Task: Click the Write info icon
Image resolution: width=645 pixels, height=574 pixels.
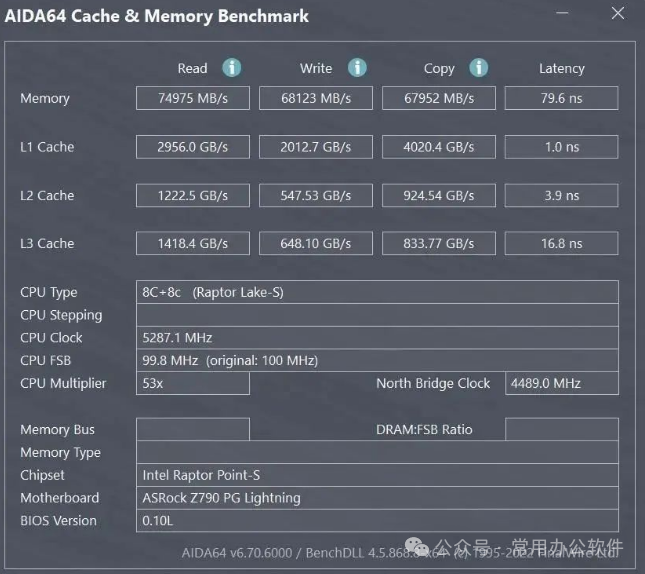Action: (x=357, y=68)
